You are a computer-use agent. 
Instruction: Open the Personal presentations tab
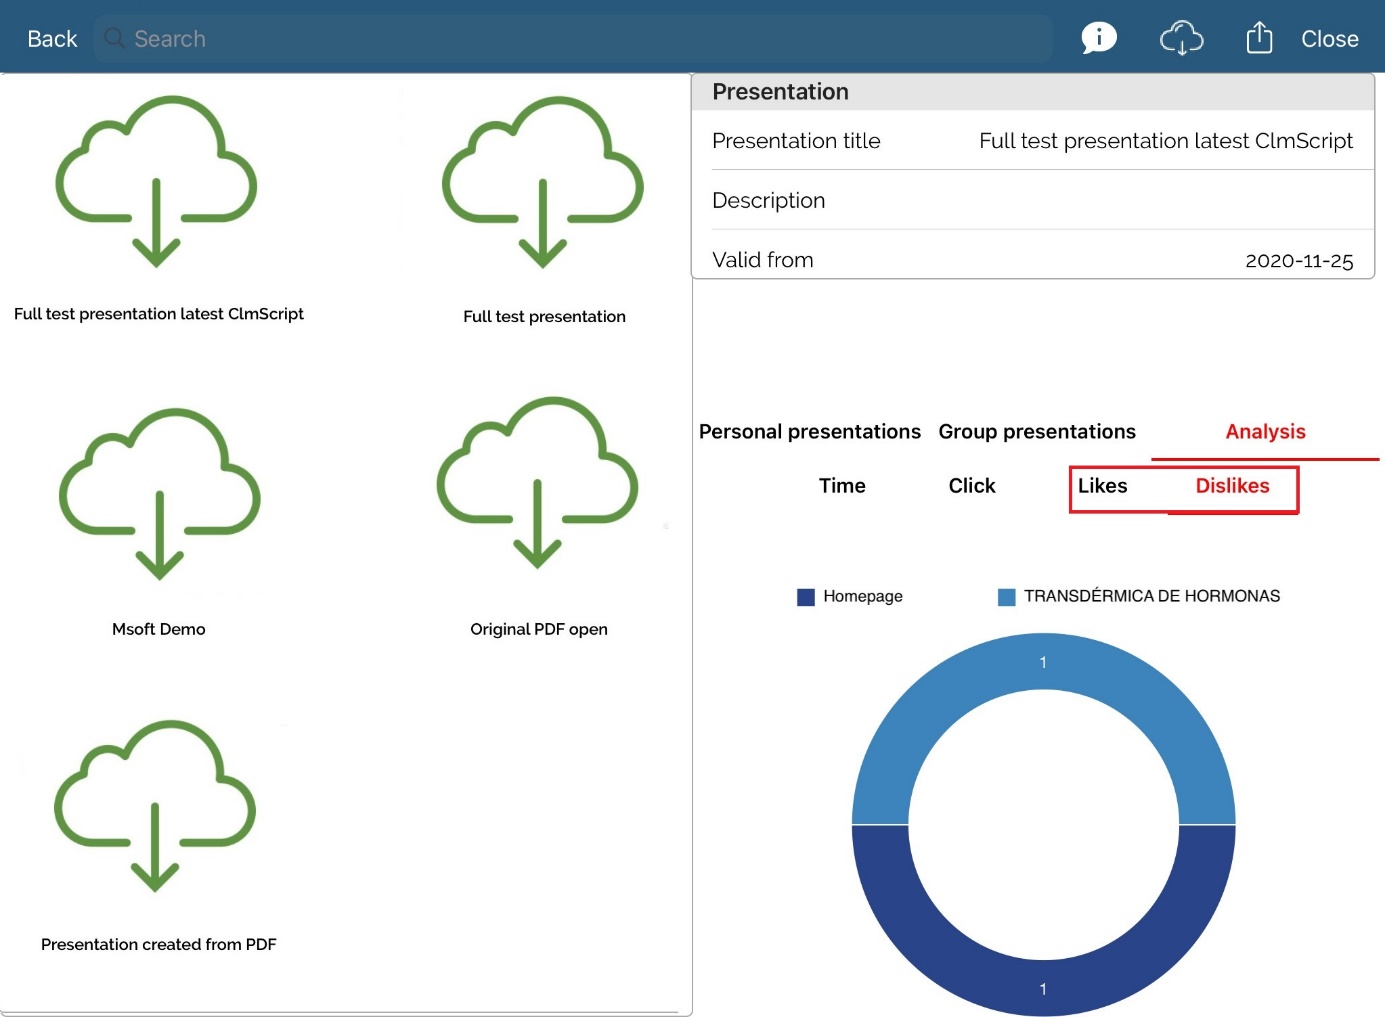[x=809, y=432]
